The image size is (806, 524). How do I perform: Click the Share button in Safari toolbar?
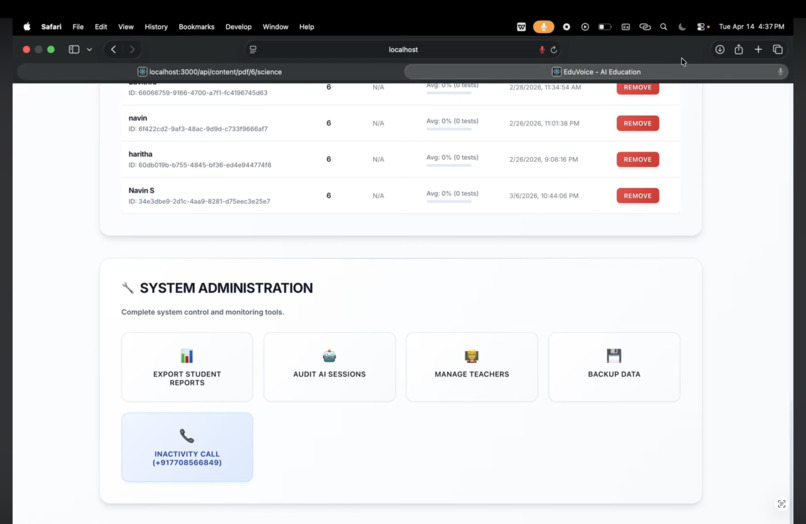(x=739, y=49)
